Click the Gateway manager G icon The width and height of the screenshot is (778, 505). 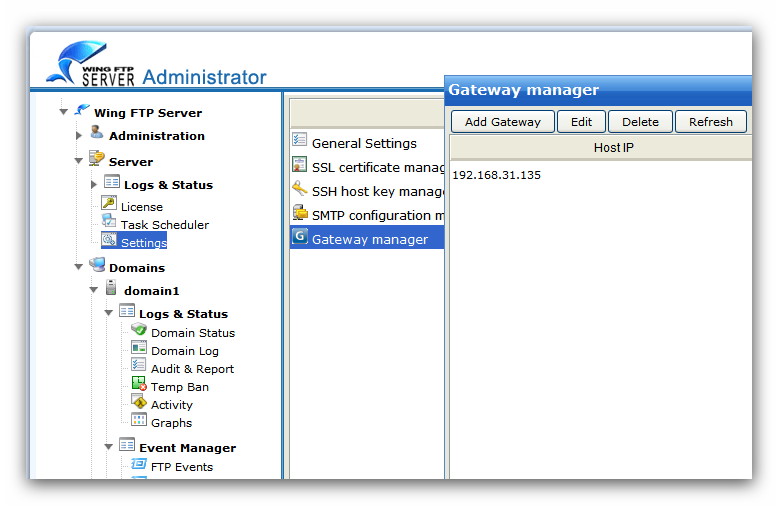tap(300, 236)
